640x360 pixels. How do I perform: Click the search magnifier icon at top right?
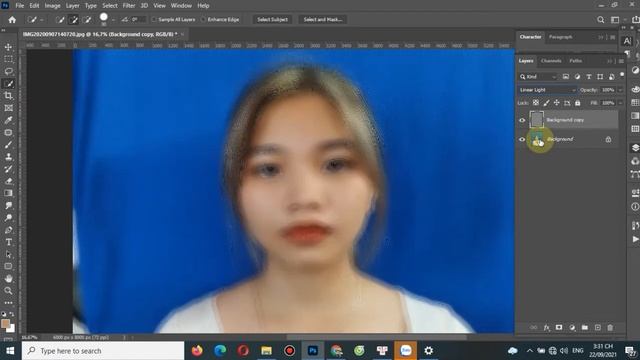(600, 20)
